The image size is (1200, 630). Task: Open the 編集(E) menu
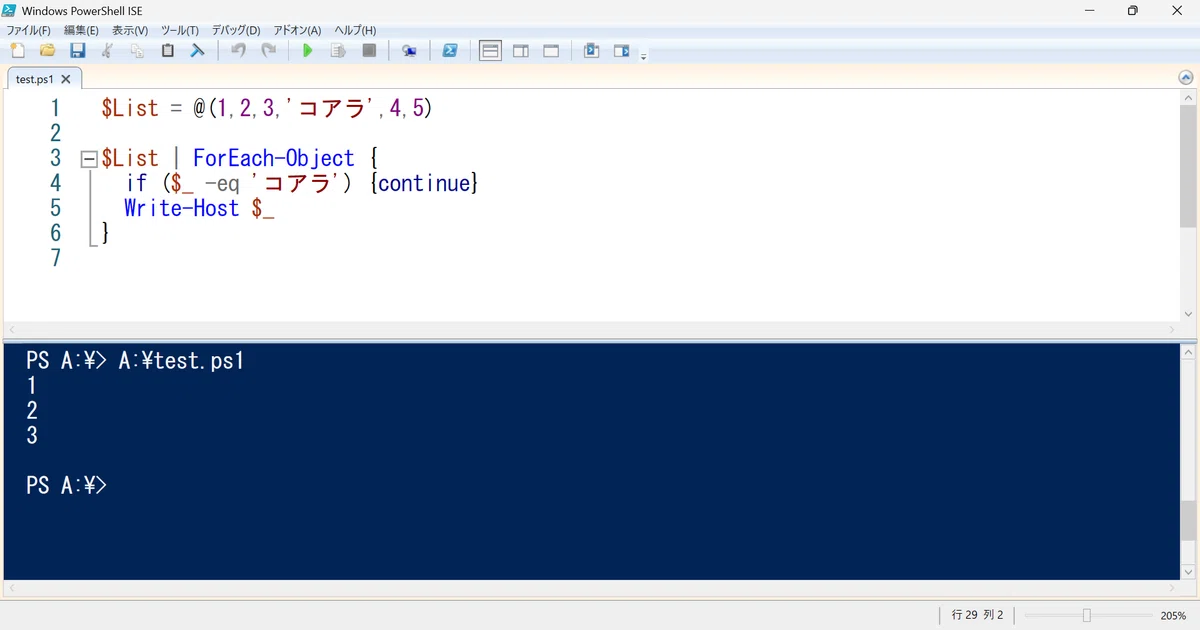[x=81, y=31]
